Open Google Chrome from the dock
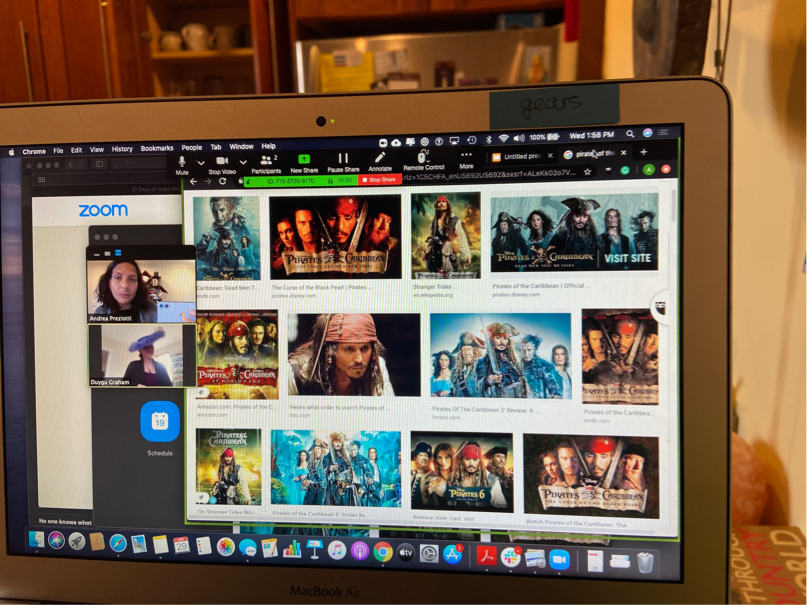 click(382, 552)
